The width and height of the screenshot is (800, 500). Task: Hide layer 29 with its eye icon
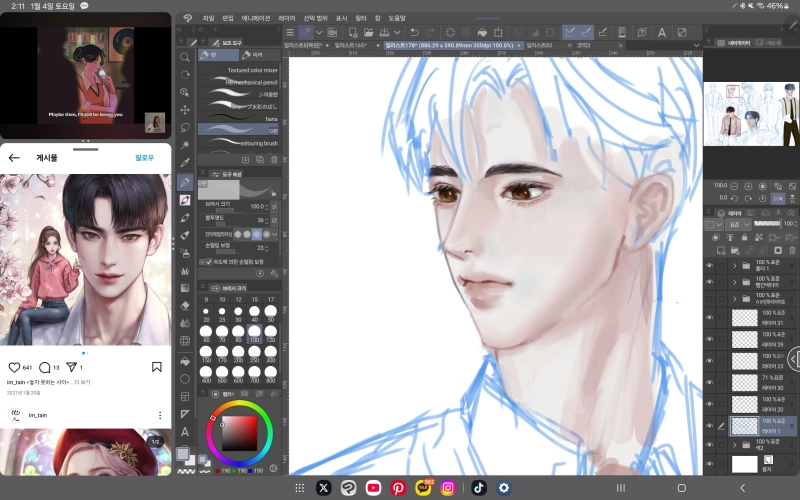(709, 340)
